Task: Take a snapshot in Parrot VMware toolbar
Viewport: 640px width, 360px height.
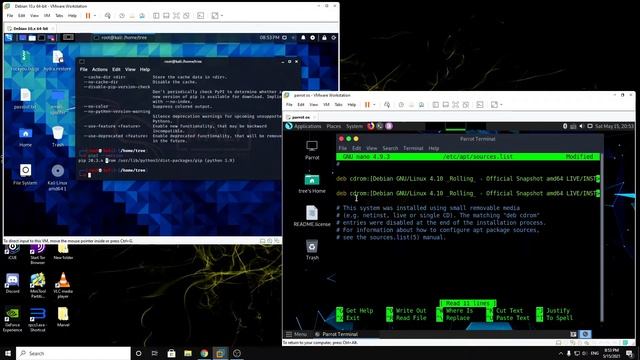Action: click(x=401, y=104)
